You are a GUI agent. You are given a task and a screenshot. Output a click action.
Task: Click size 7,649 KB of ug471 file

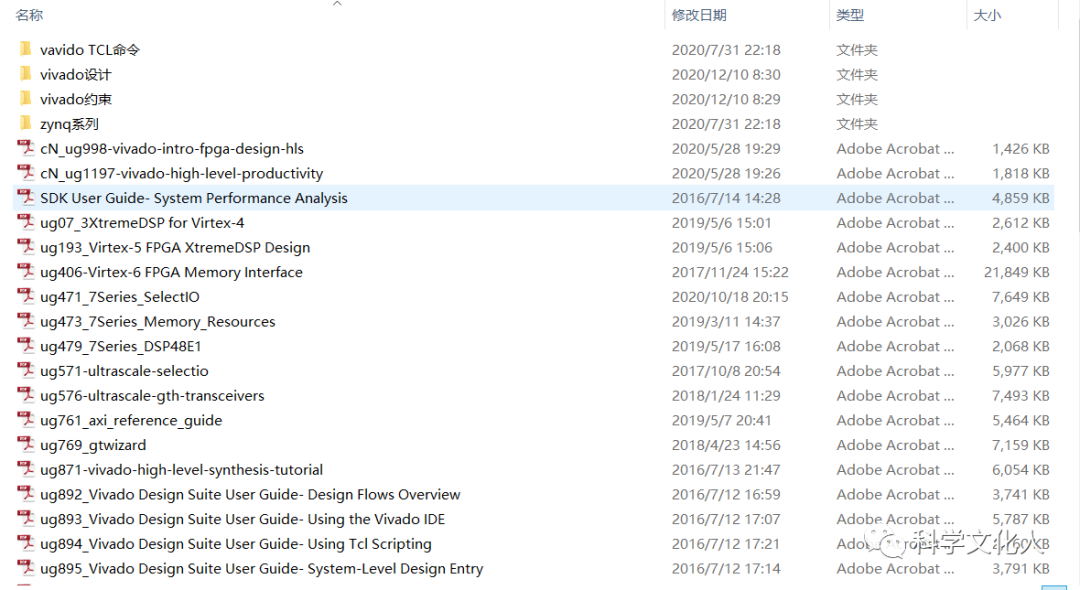(1021, 297)
